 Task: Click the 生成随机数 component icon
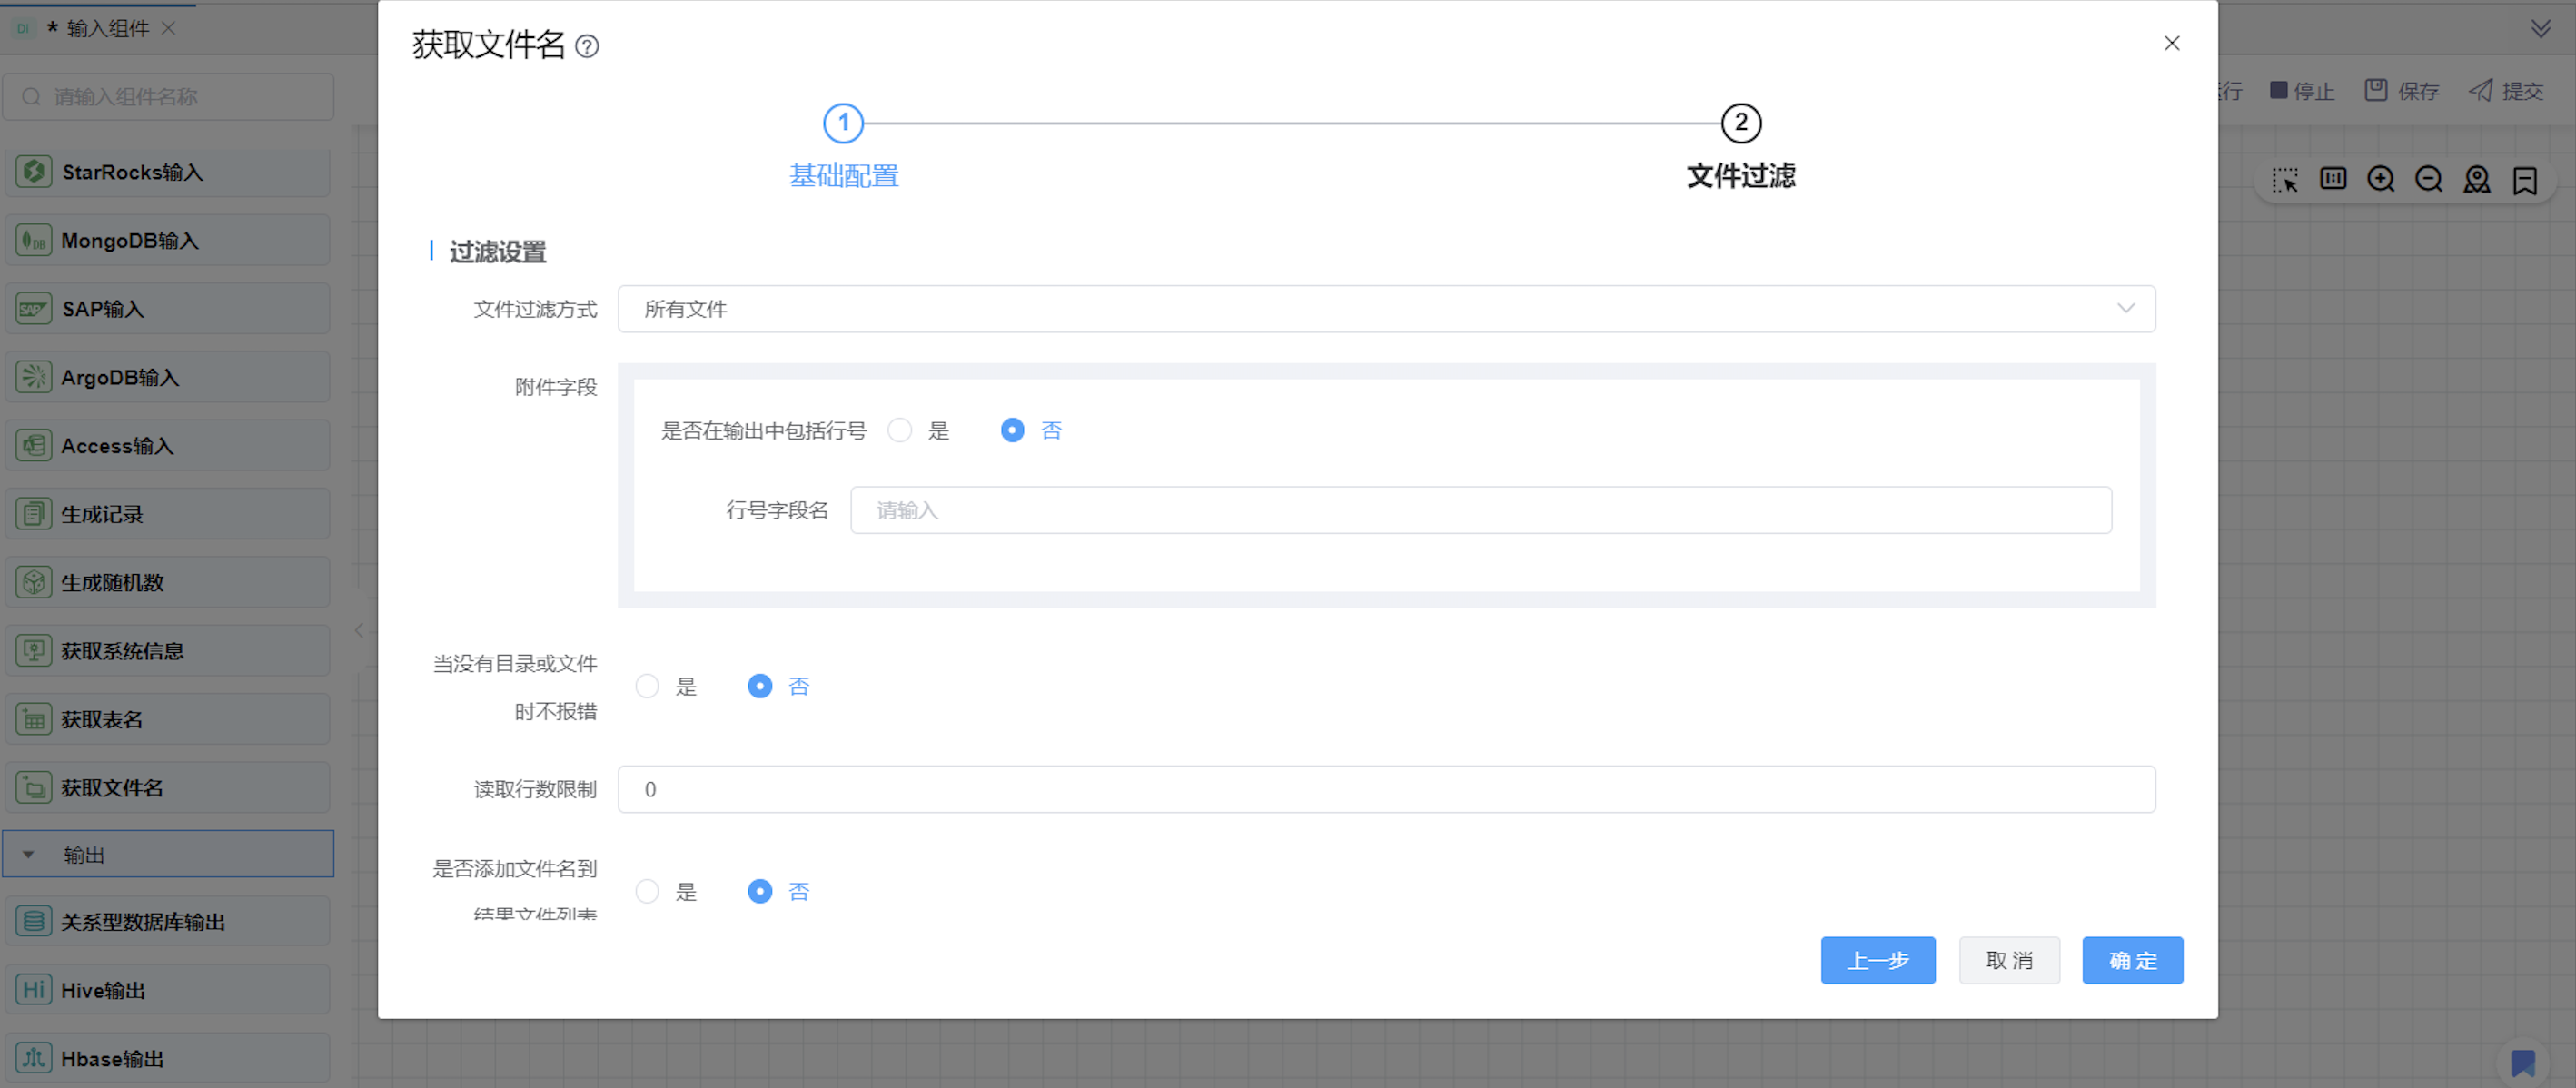[x=33, y=582]
